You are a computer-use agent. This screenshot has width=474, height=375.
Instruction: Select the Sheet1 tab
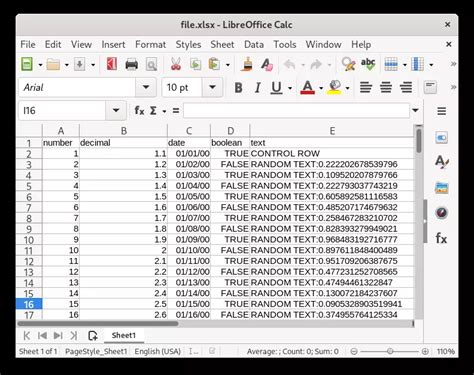pyautogui.click(x=124, y=335)
